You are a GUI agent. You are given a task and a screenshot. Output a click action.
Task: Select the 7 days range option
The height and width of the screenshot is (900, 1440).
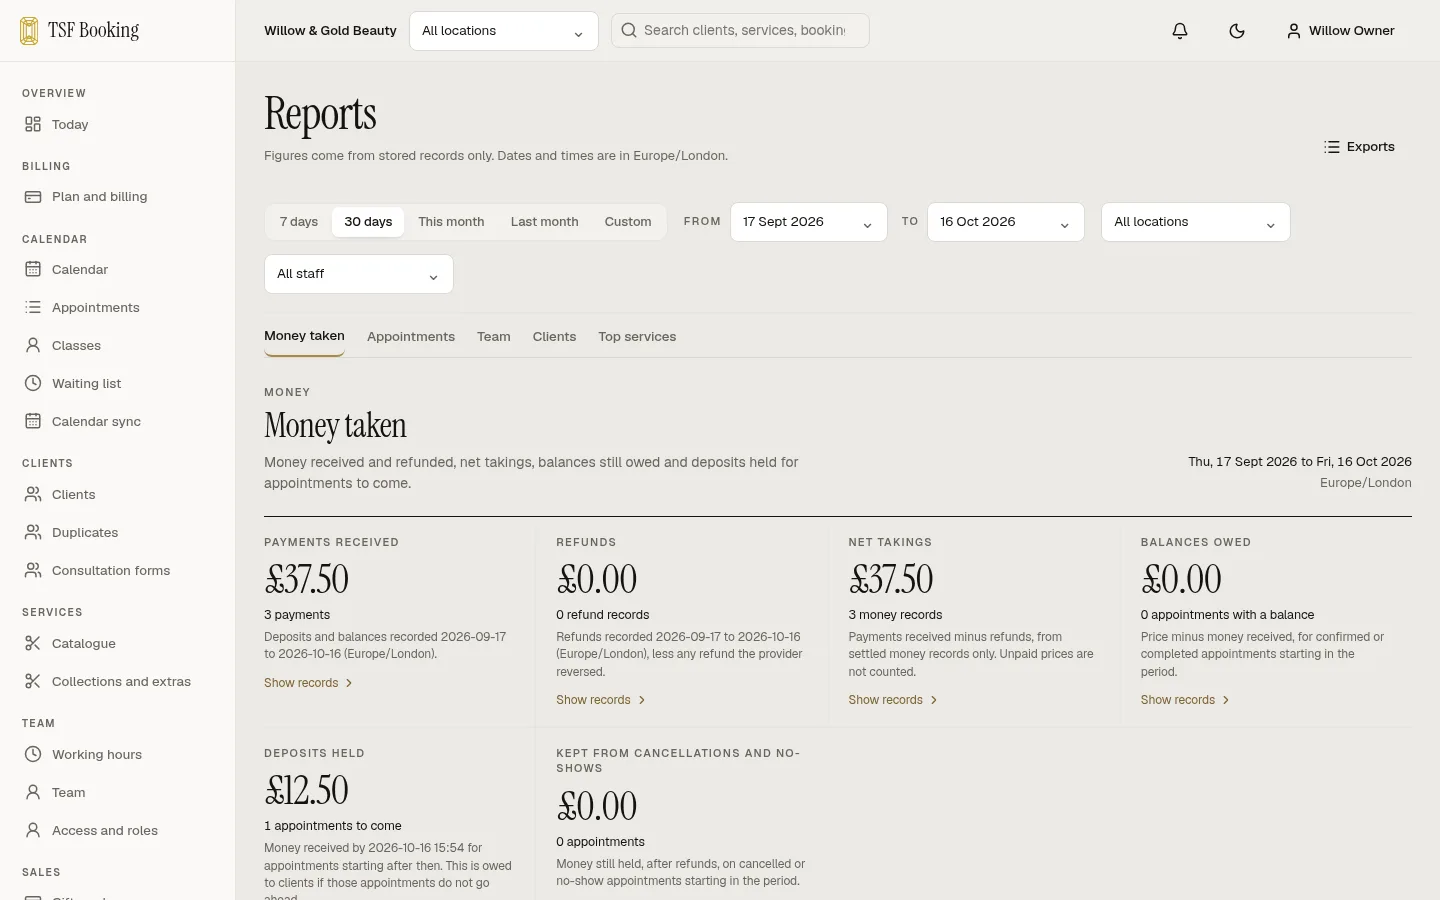click(299, 222)
